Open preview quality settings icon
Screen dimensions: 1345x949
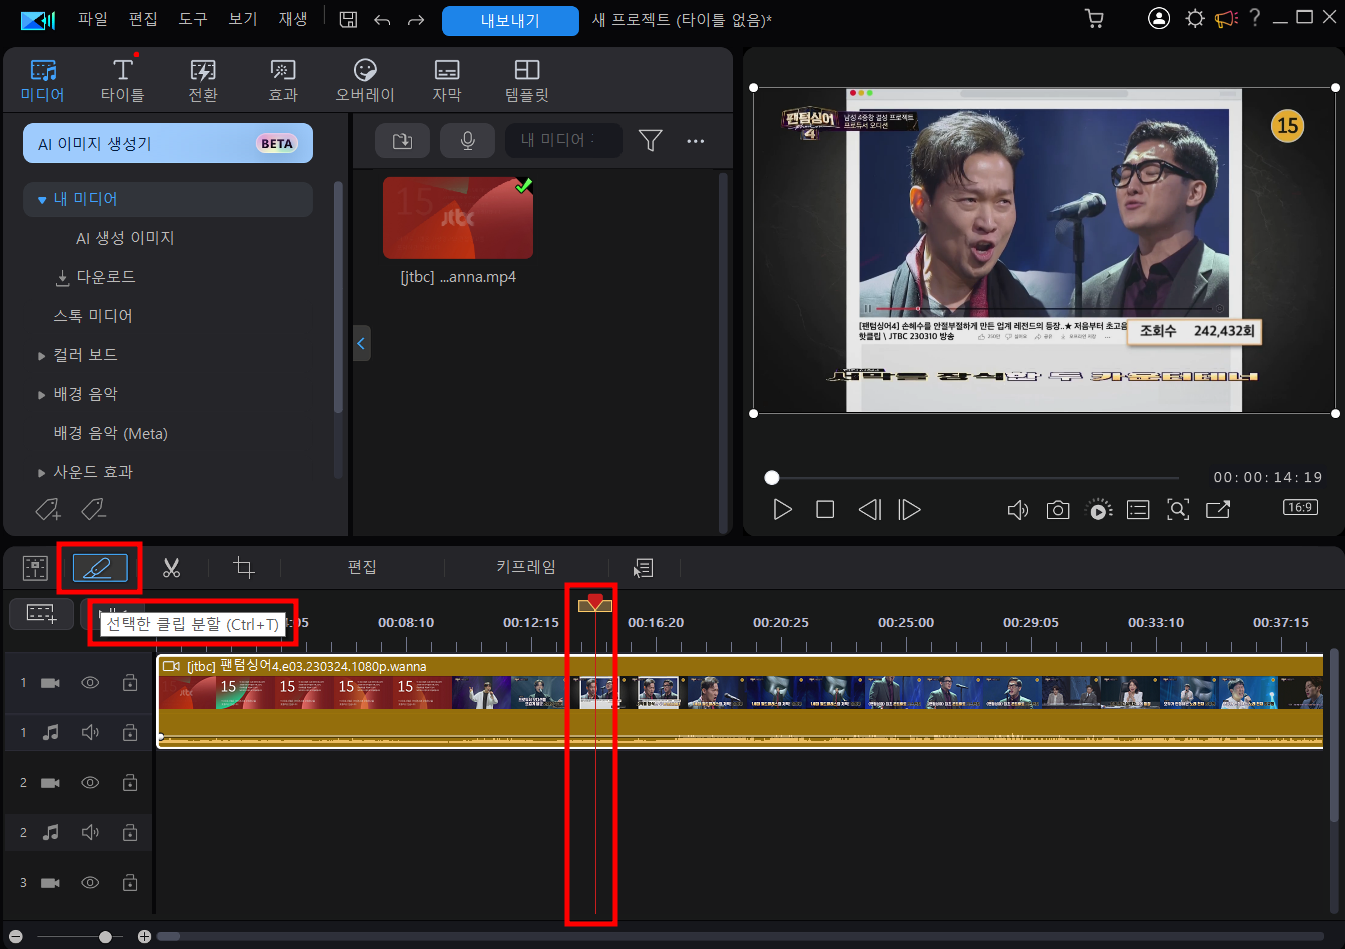[x=1099, y=510]
